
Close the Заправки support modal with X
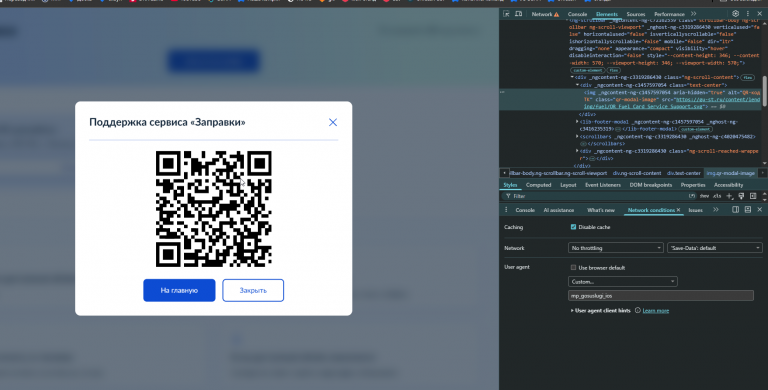(333, 122)
